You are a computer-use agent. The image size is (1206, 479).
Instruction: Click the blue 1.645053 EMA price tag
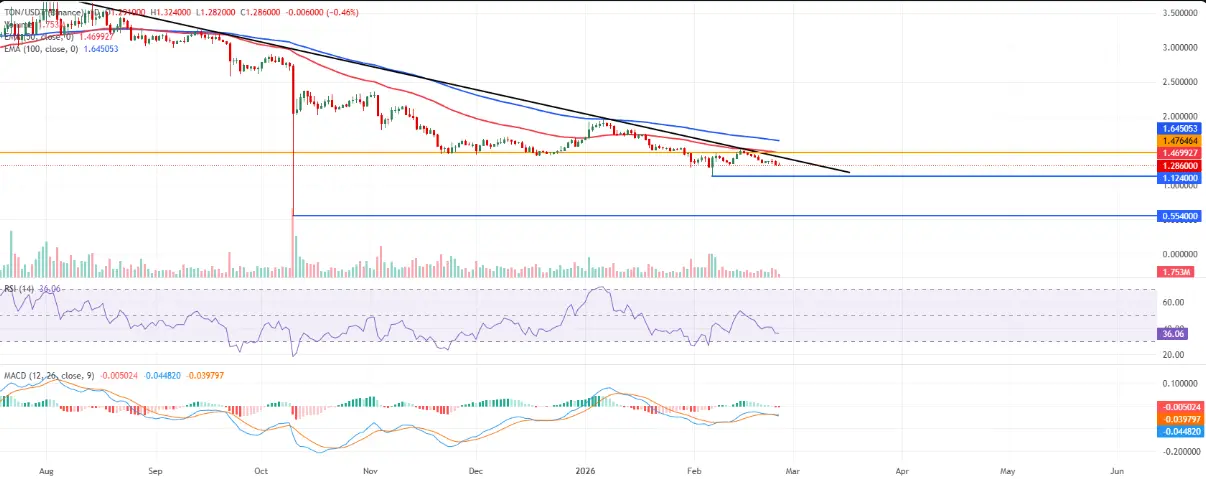(1180, 129)
